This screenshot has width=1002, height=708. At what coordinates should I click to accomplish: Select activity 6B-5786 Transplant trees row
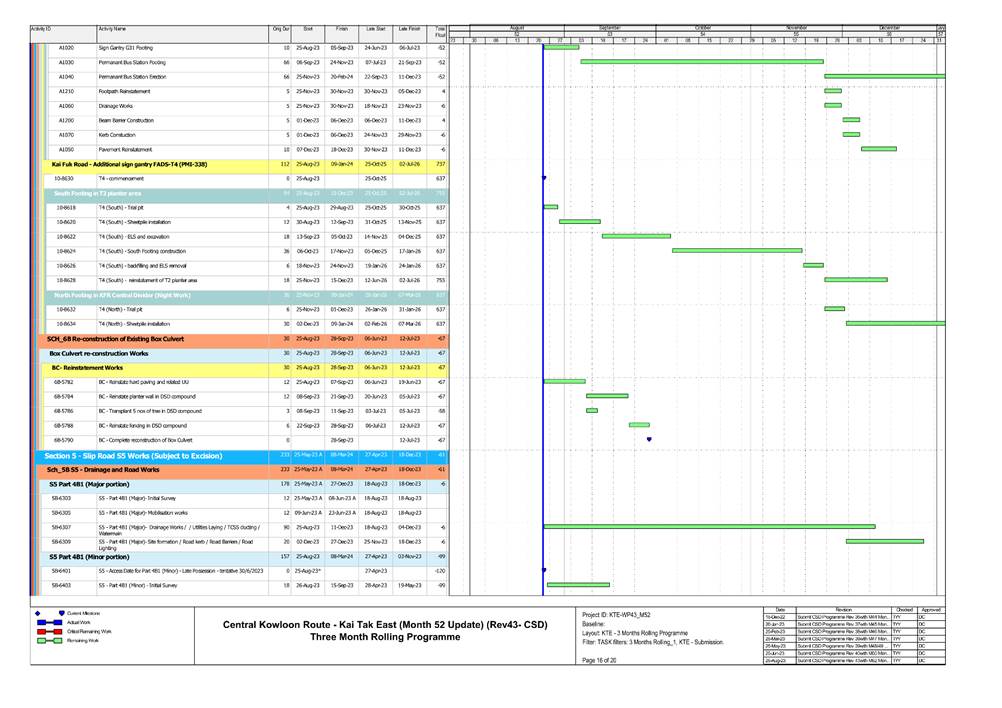150,411
